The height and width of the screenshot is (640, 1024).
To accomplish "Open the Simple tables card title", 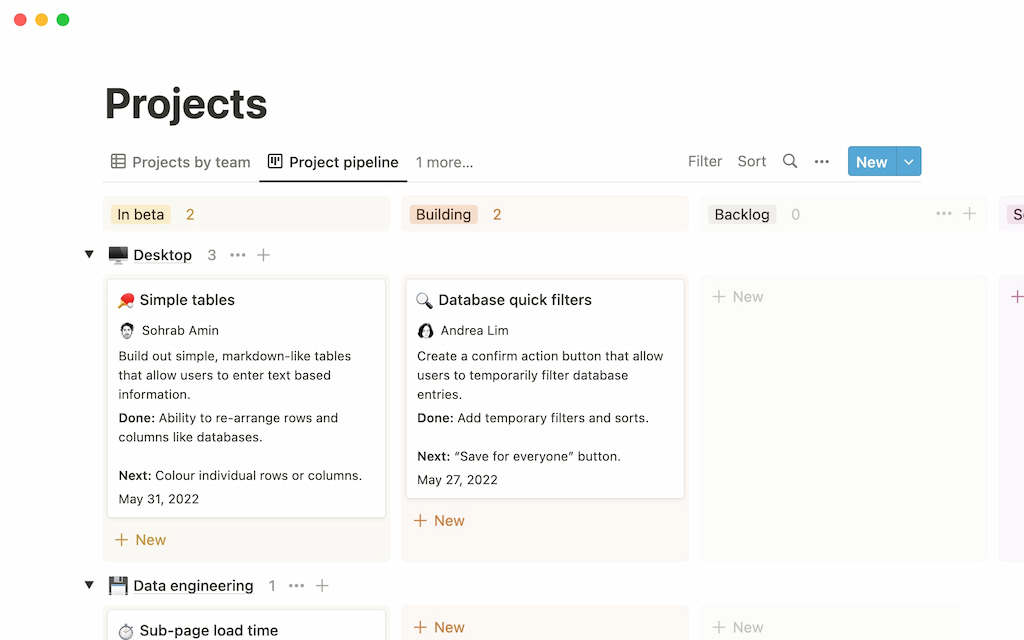I will [x=187, y=300].
